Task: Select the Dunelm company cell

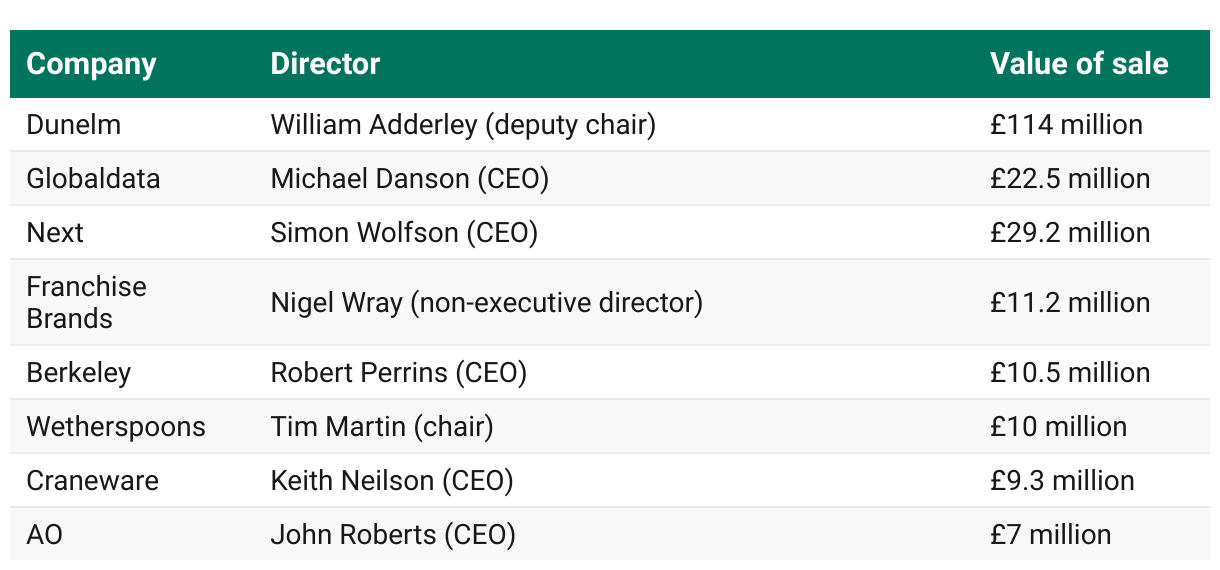Action: (73, 125)
